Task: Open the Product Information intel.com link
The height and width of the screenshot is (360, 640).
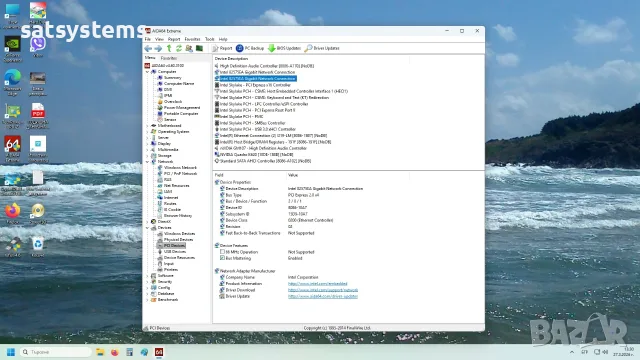Action: pyautogui.click(x=318, y=284)
